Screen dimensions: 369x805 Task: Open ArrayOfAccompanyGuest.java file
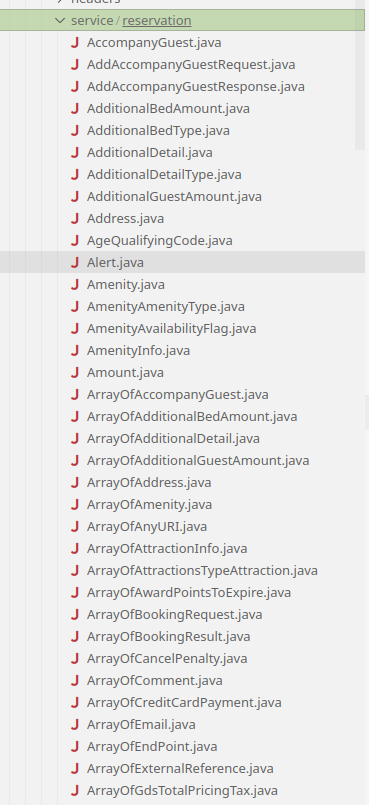click(x=178, y=395)
